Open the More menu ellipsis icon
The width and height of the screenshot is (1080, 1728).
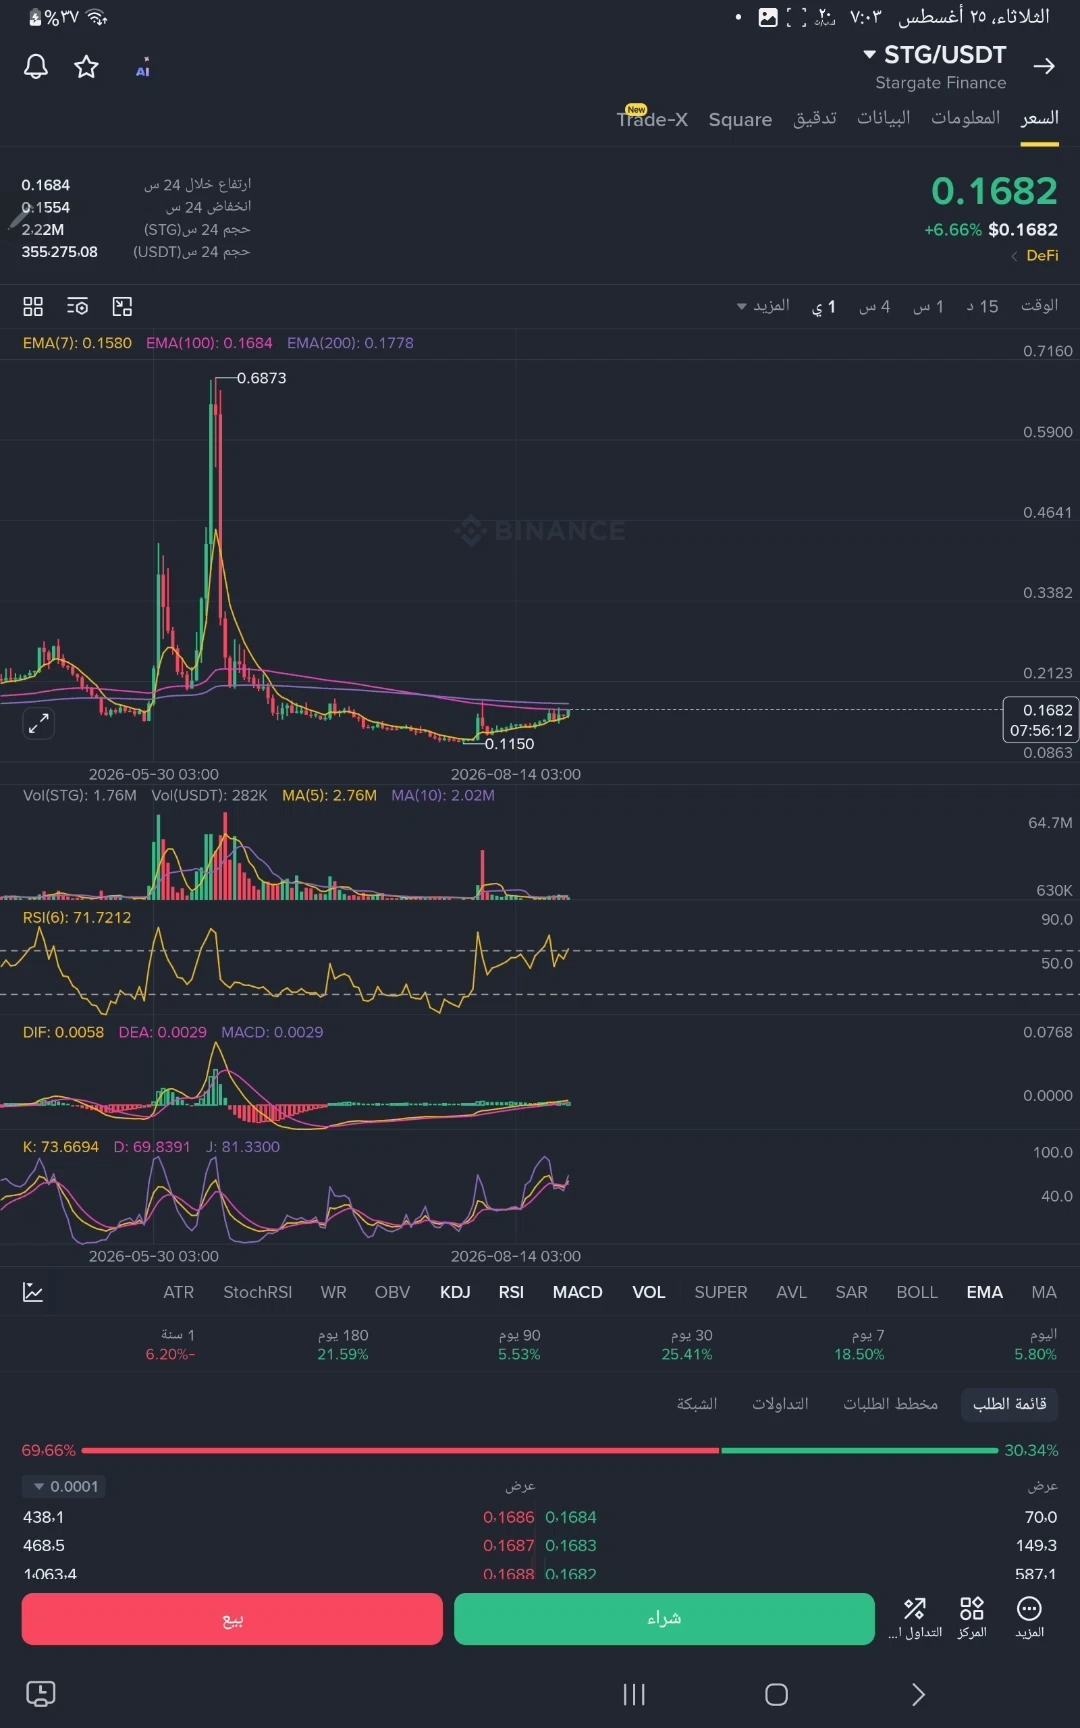click(1030, 1618)
